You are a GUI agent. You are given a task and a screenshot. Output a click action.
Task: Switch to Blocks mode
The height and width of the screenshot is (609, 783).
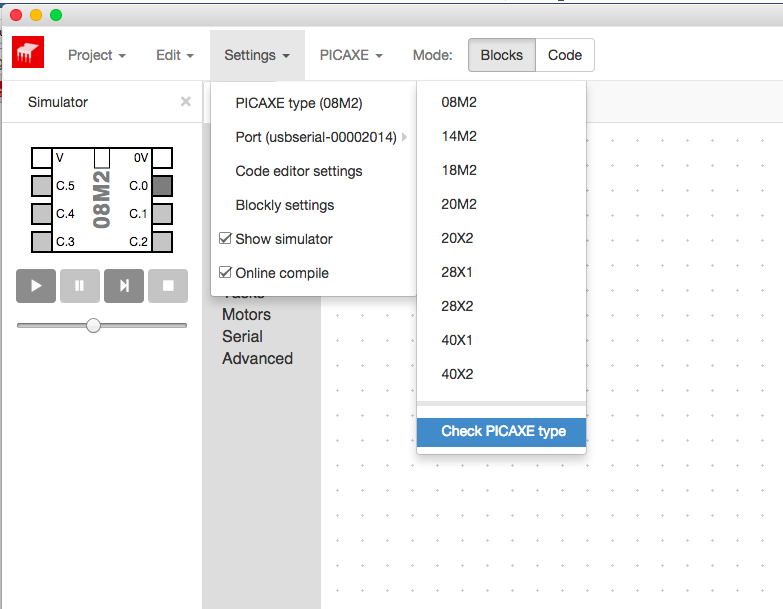[502, 55]
